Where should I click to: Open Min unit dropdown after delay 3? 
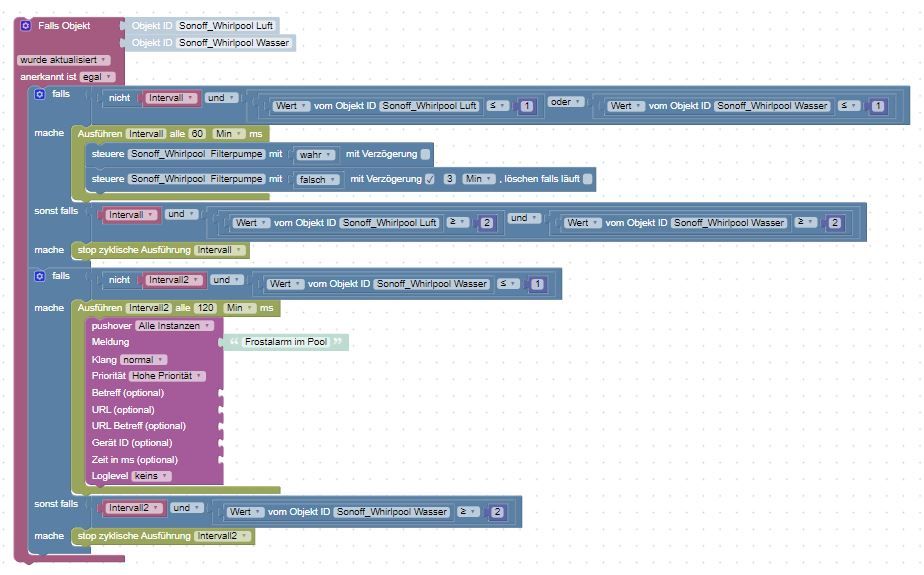[478, 179]
